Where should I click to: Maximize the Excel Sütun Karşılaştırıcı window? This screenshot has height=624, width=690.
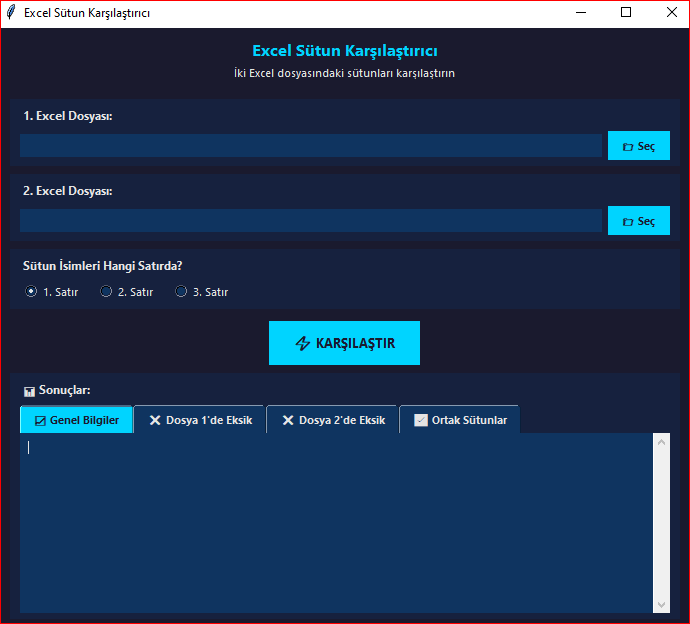point(626,12)
